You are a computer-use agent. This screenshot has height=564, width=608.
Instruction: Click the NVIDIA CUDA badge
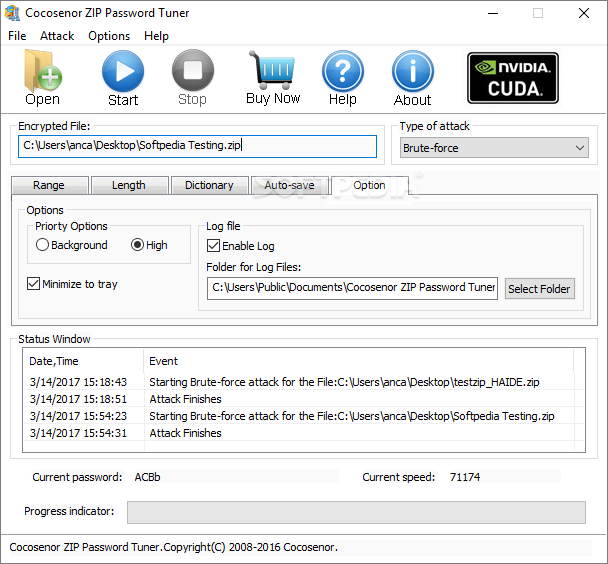[513, 78]
